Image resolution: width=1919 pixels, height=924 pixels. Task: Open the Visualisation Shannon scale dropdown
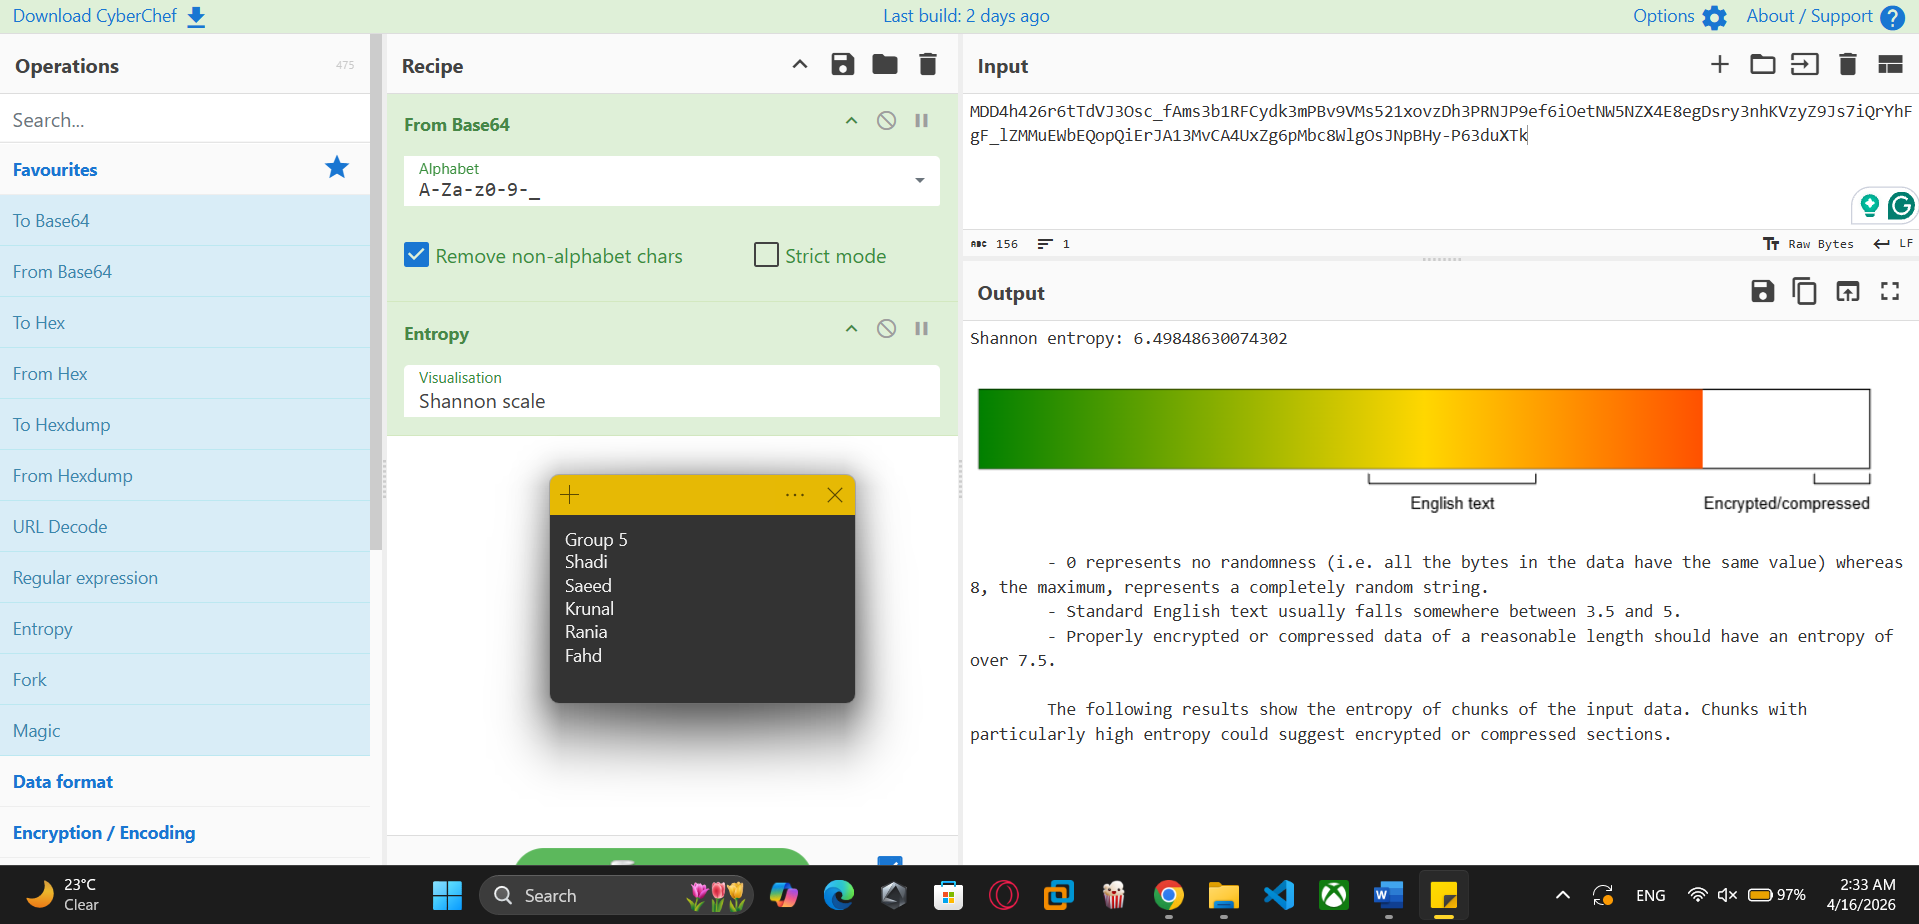coord(671,391)
